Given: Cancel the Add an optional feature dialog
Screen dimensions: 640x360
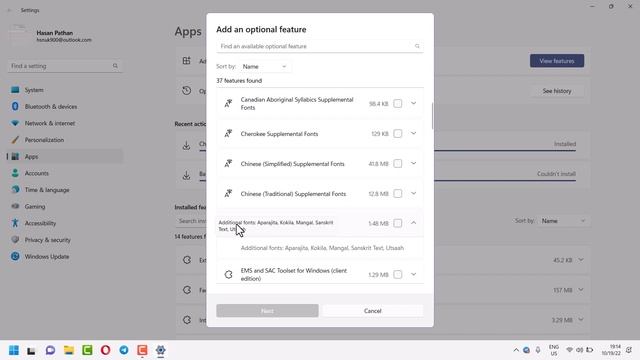Looking at the screenshot, I should [x=373, y=311].
